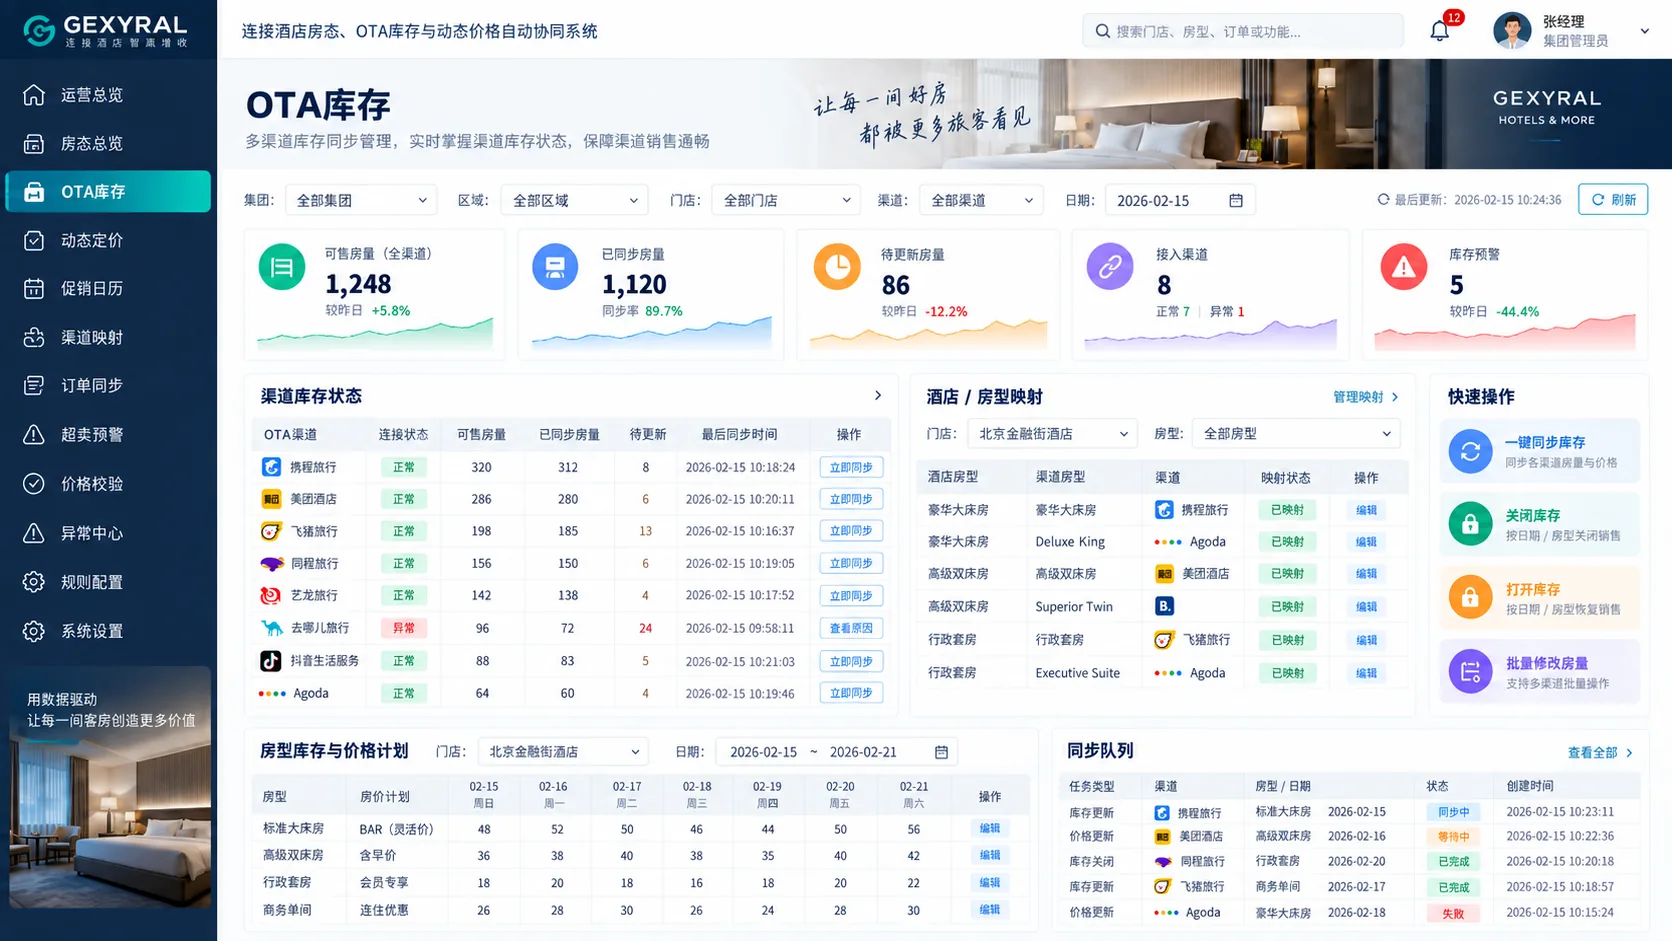Image resolution: width=1672 pixels, height=941 pixels.
Task: Expand 渠道库存状态 panel chevron
Action: coord(878,396)
